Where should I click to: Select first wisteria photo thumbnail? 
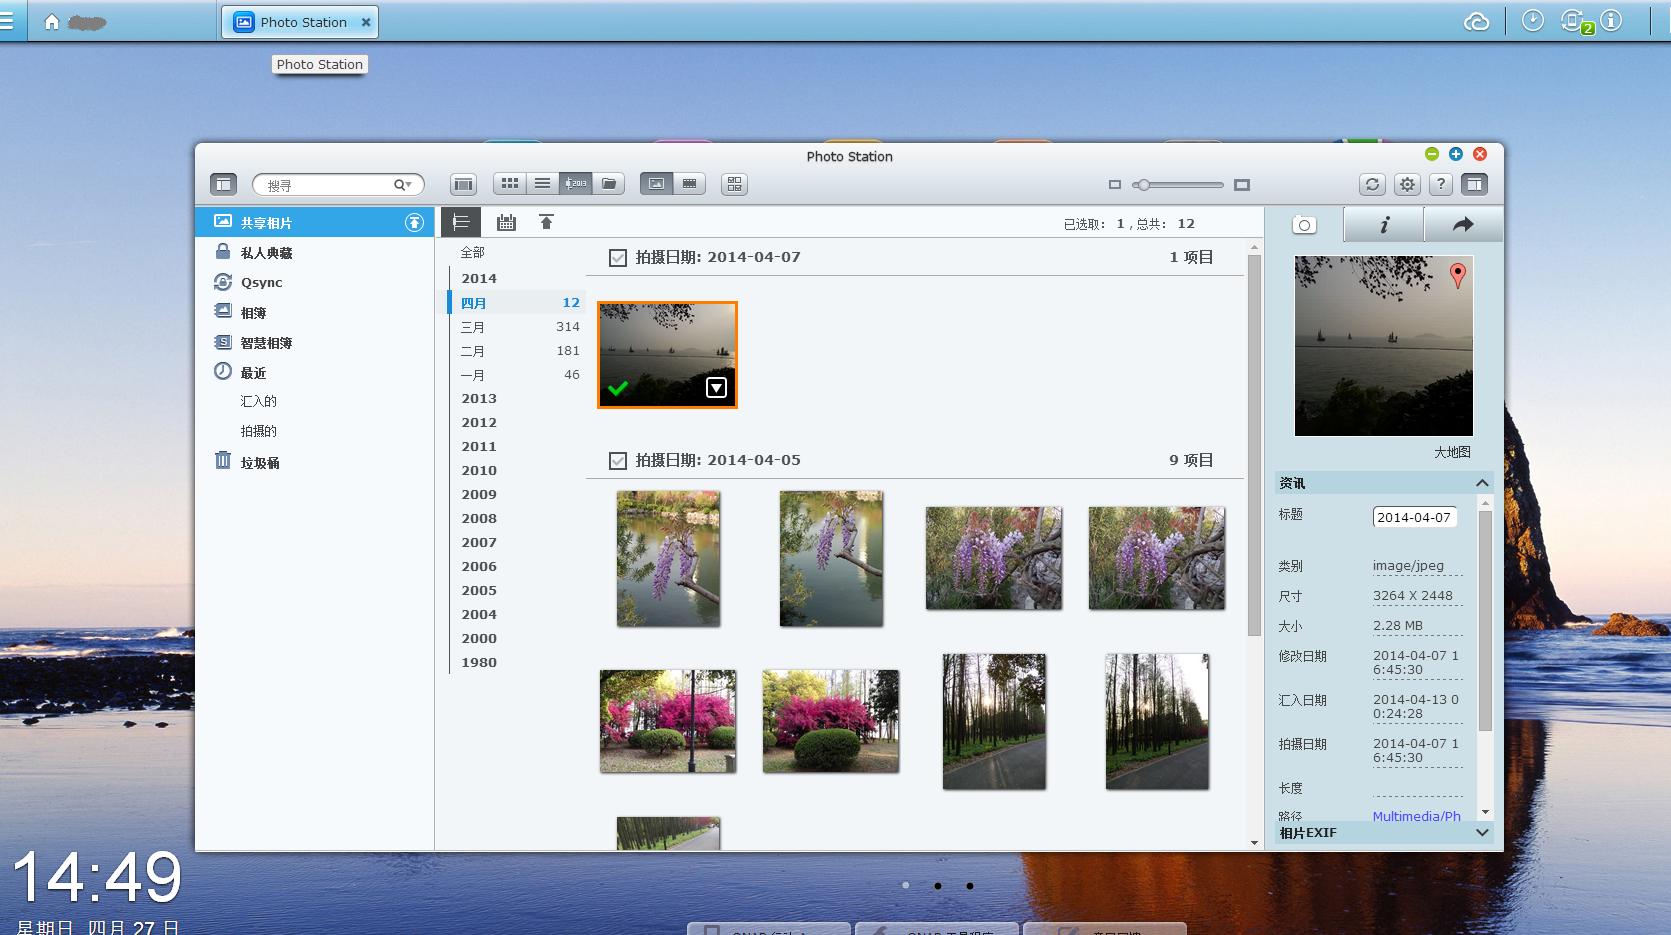668,558
